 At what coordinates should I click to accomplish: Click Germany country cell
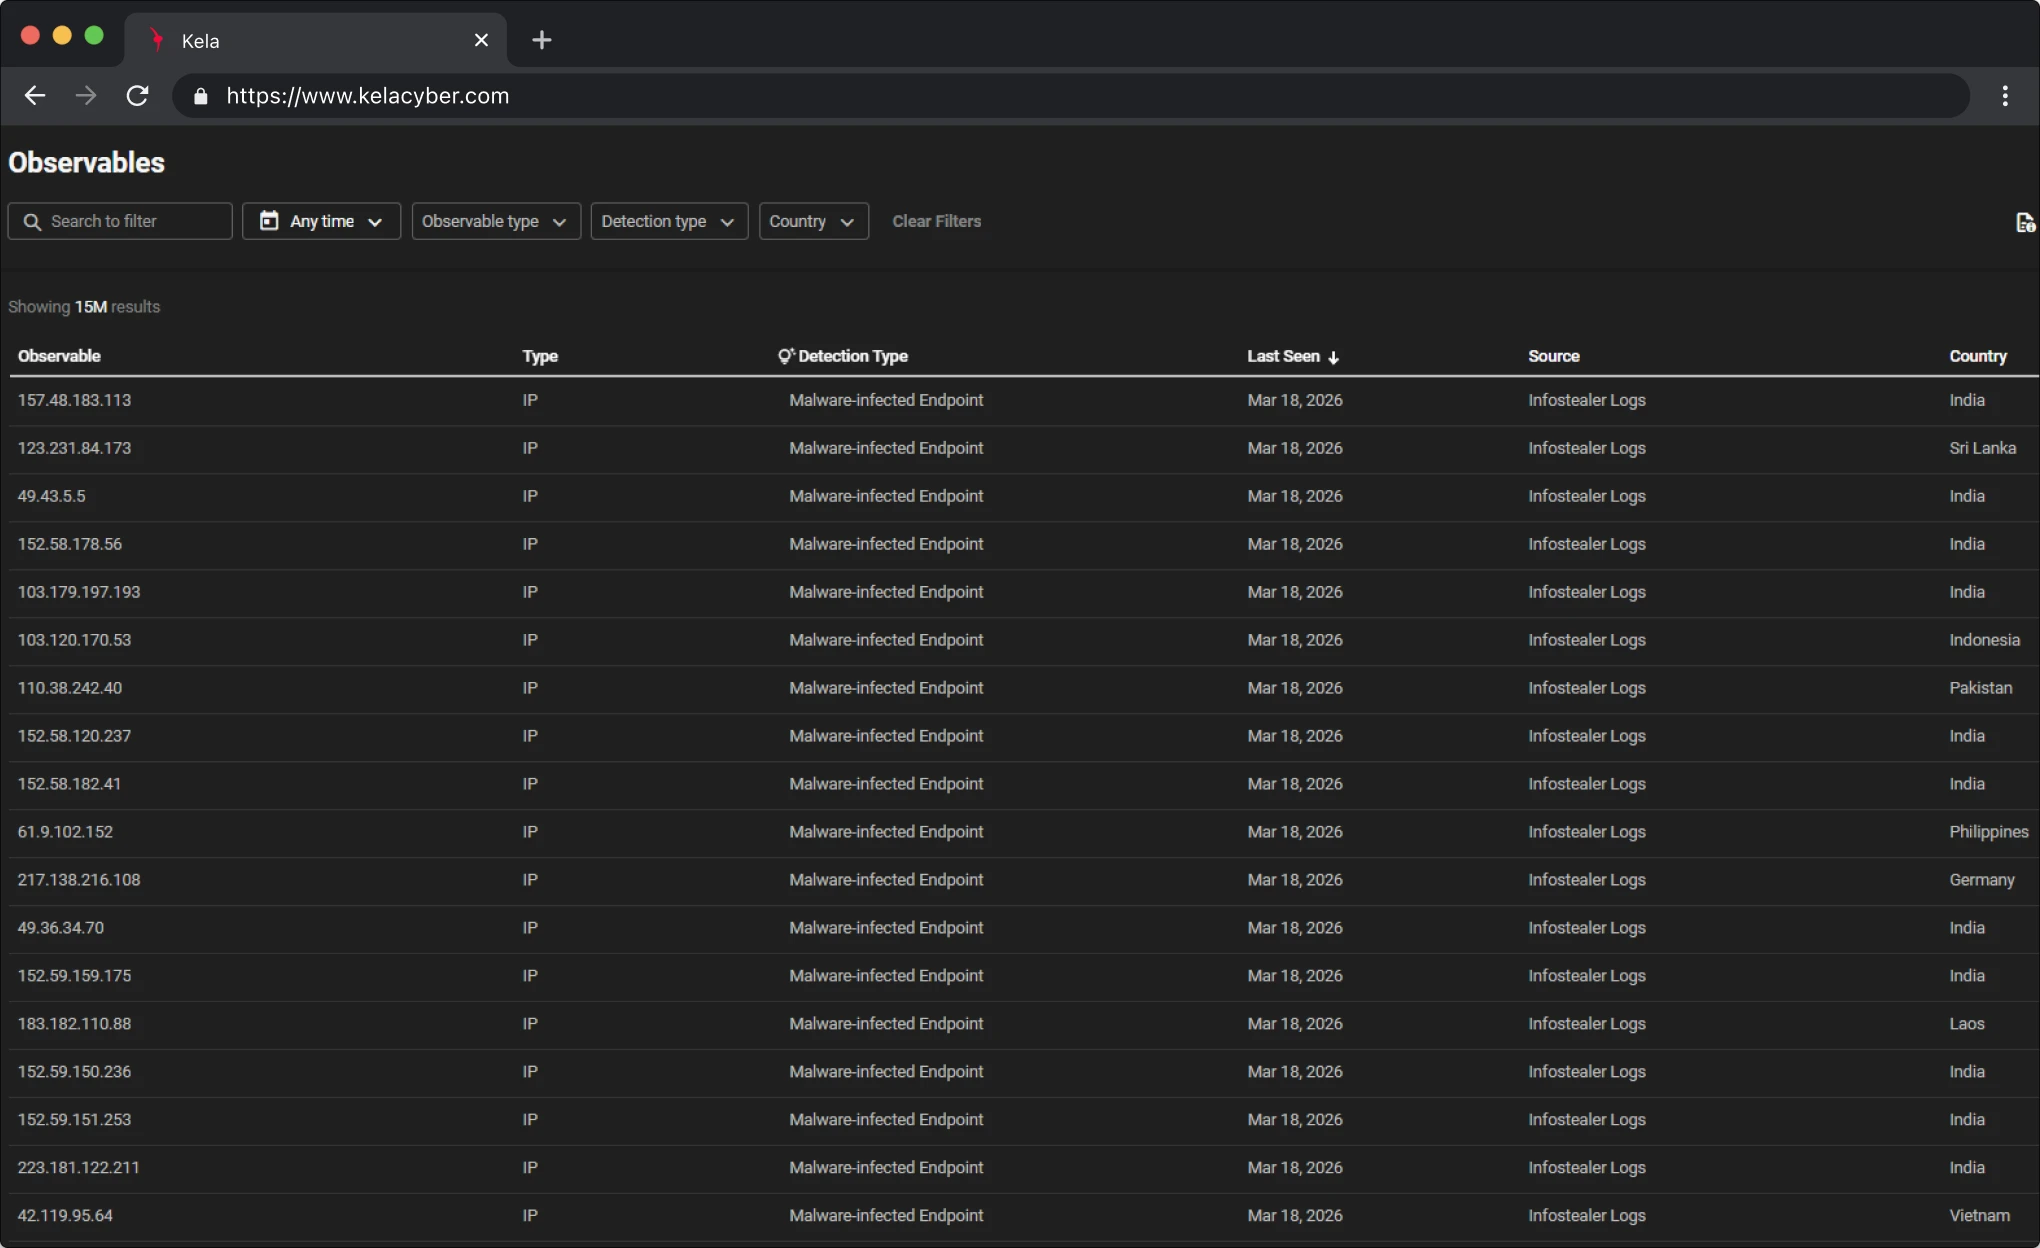[x=1981, y=880]
